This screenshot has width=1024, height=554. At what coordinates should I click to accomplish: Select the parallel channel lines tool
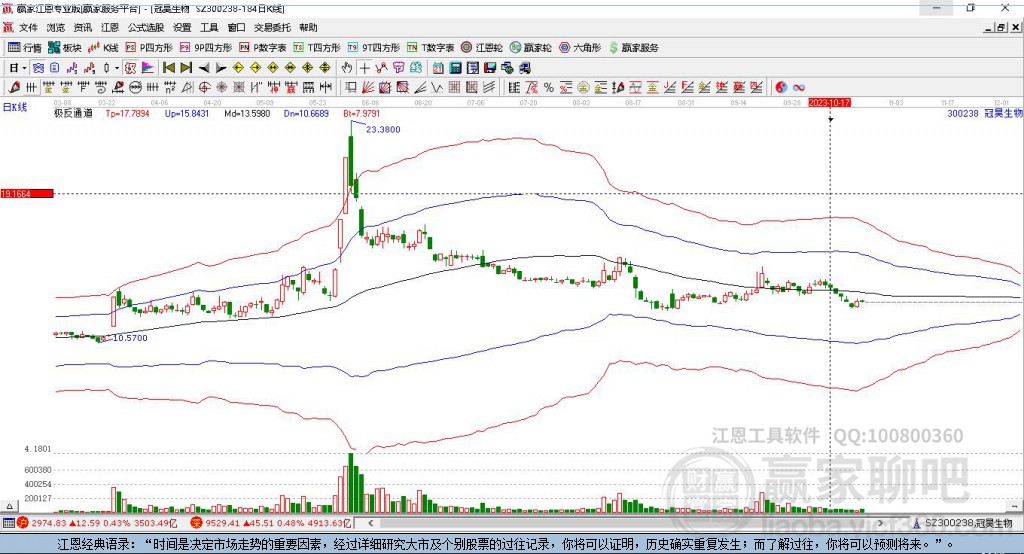click(489, 87)
